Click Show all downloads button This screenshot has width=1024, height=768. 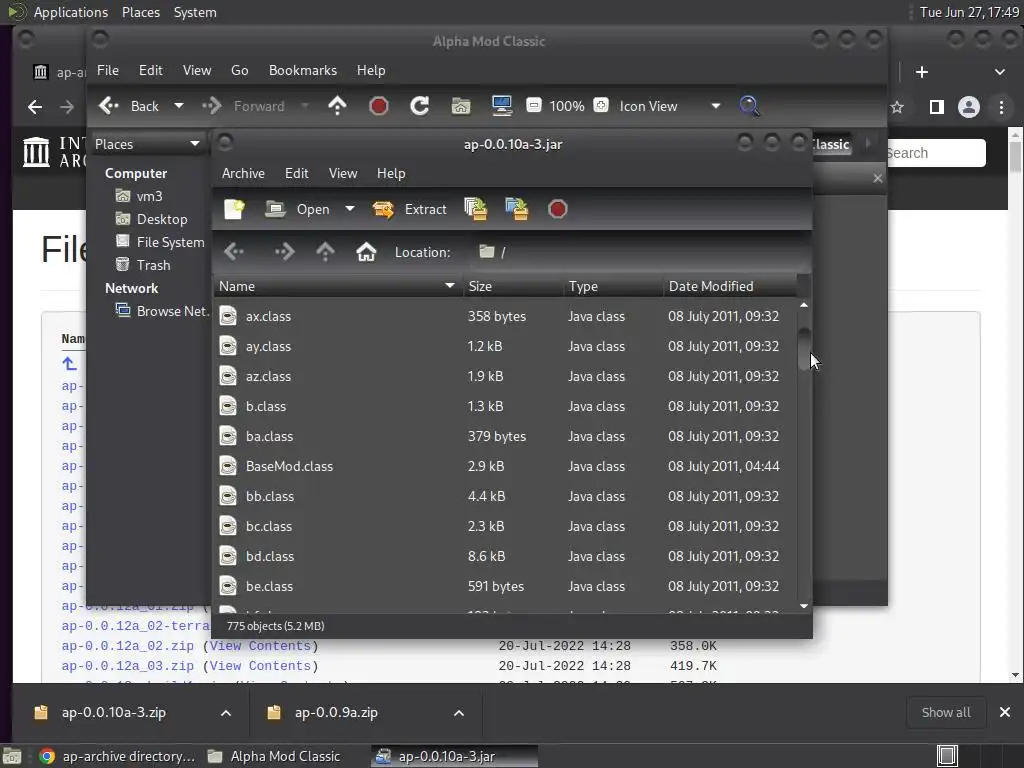[x=946, y=712]
